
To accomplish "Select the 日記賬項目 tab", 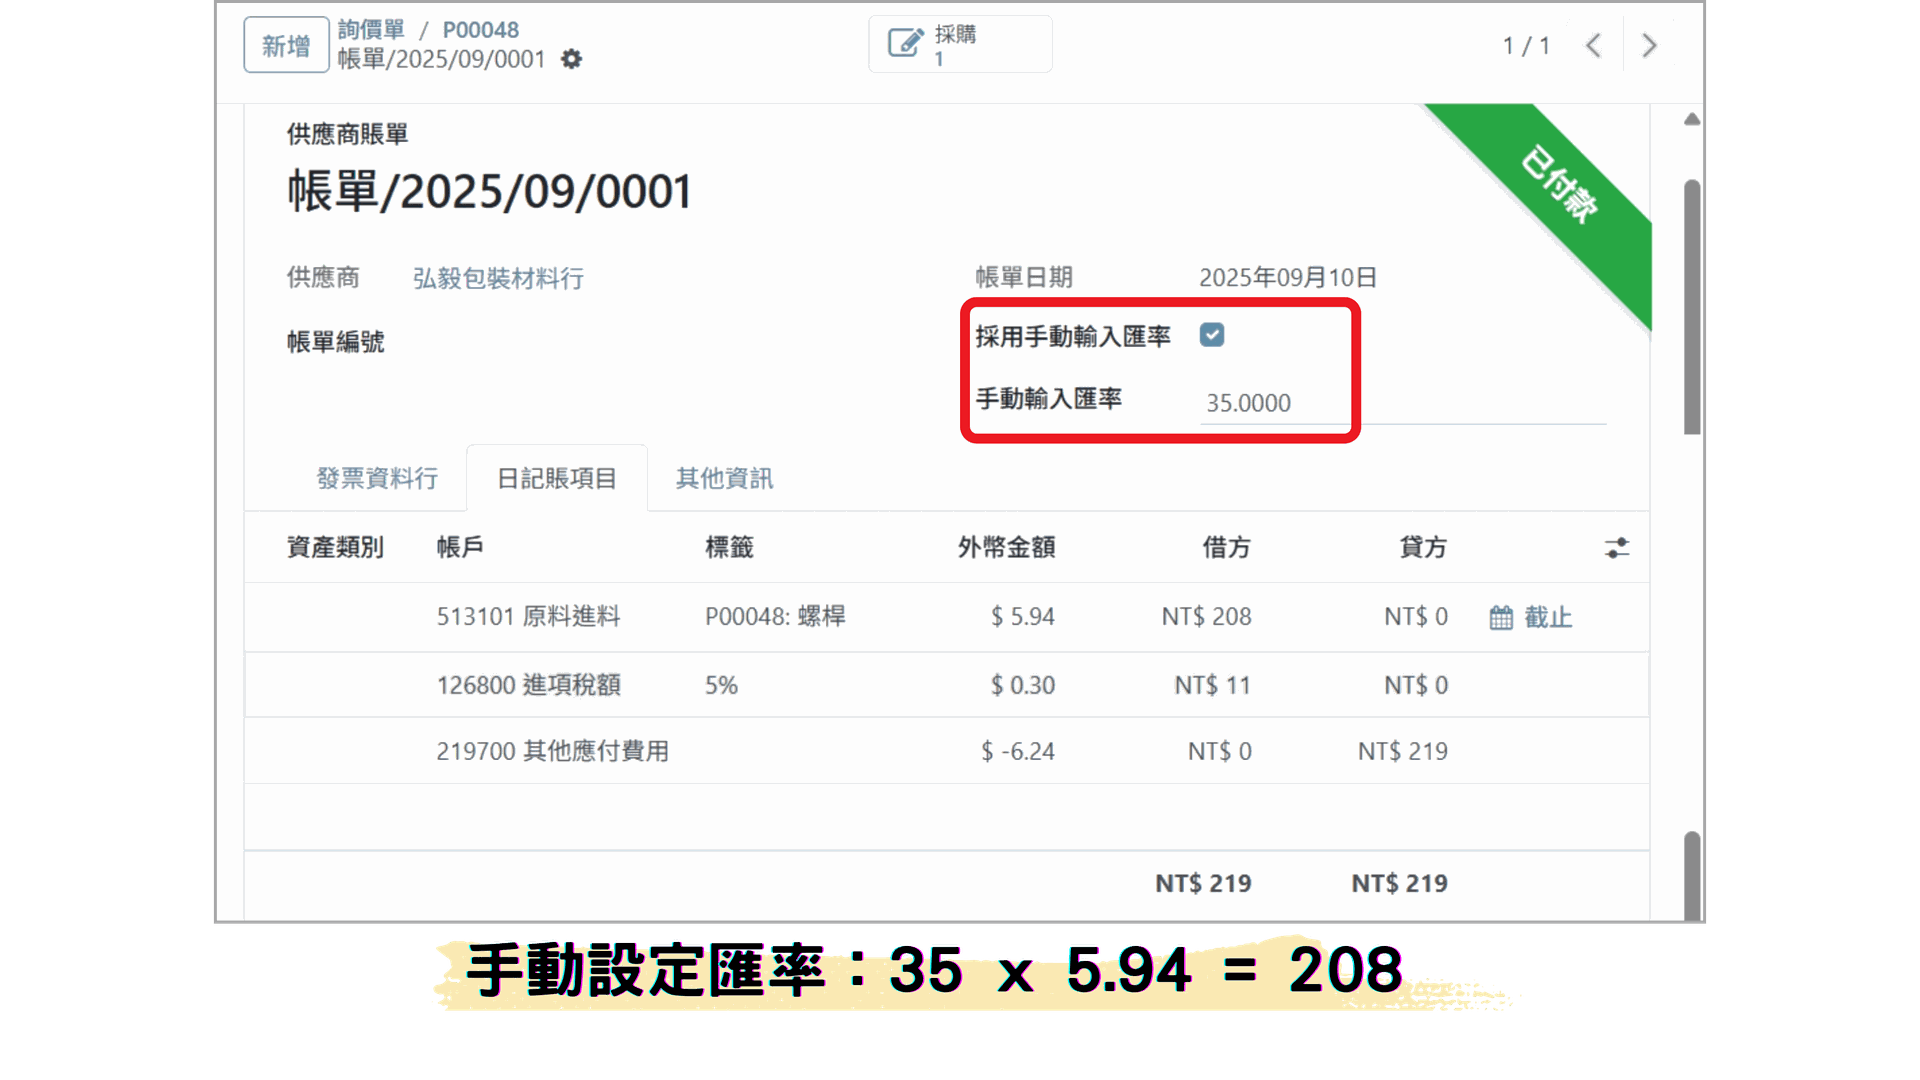I will coord(557,479).
